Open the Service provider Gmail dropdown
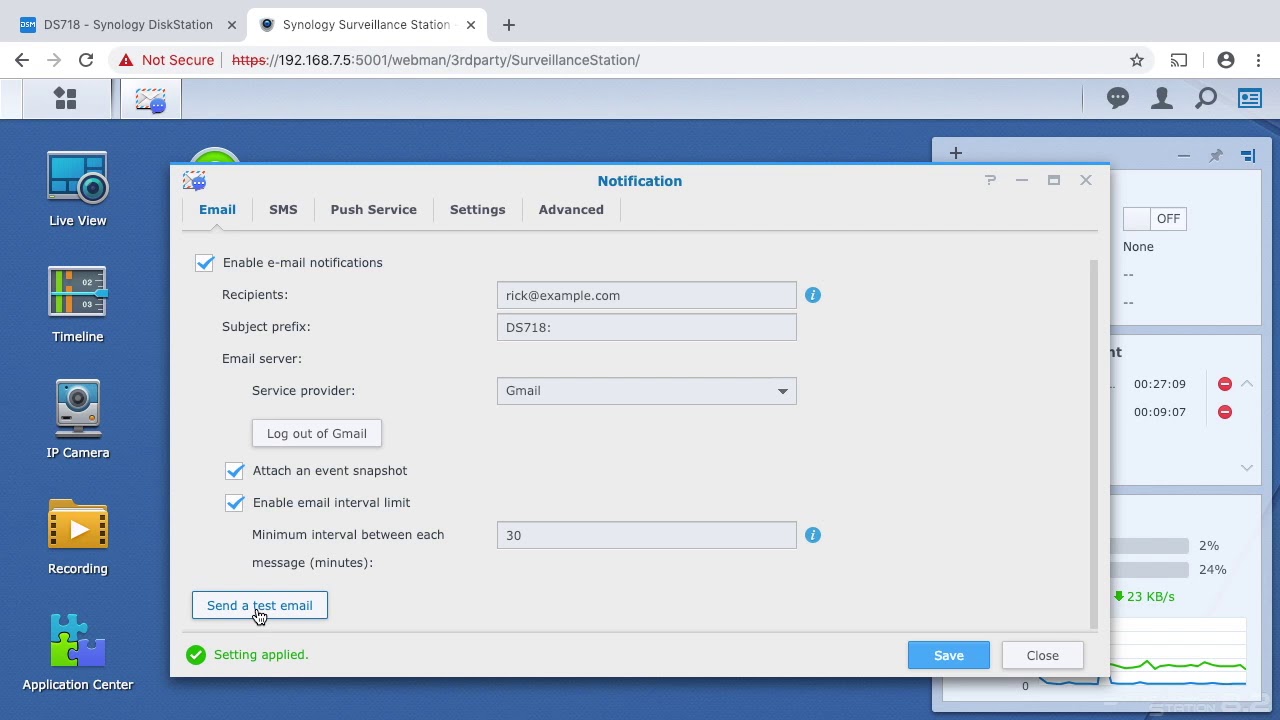1280x720 pixels. (646, 391)
